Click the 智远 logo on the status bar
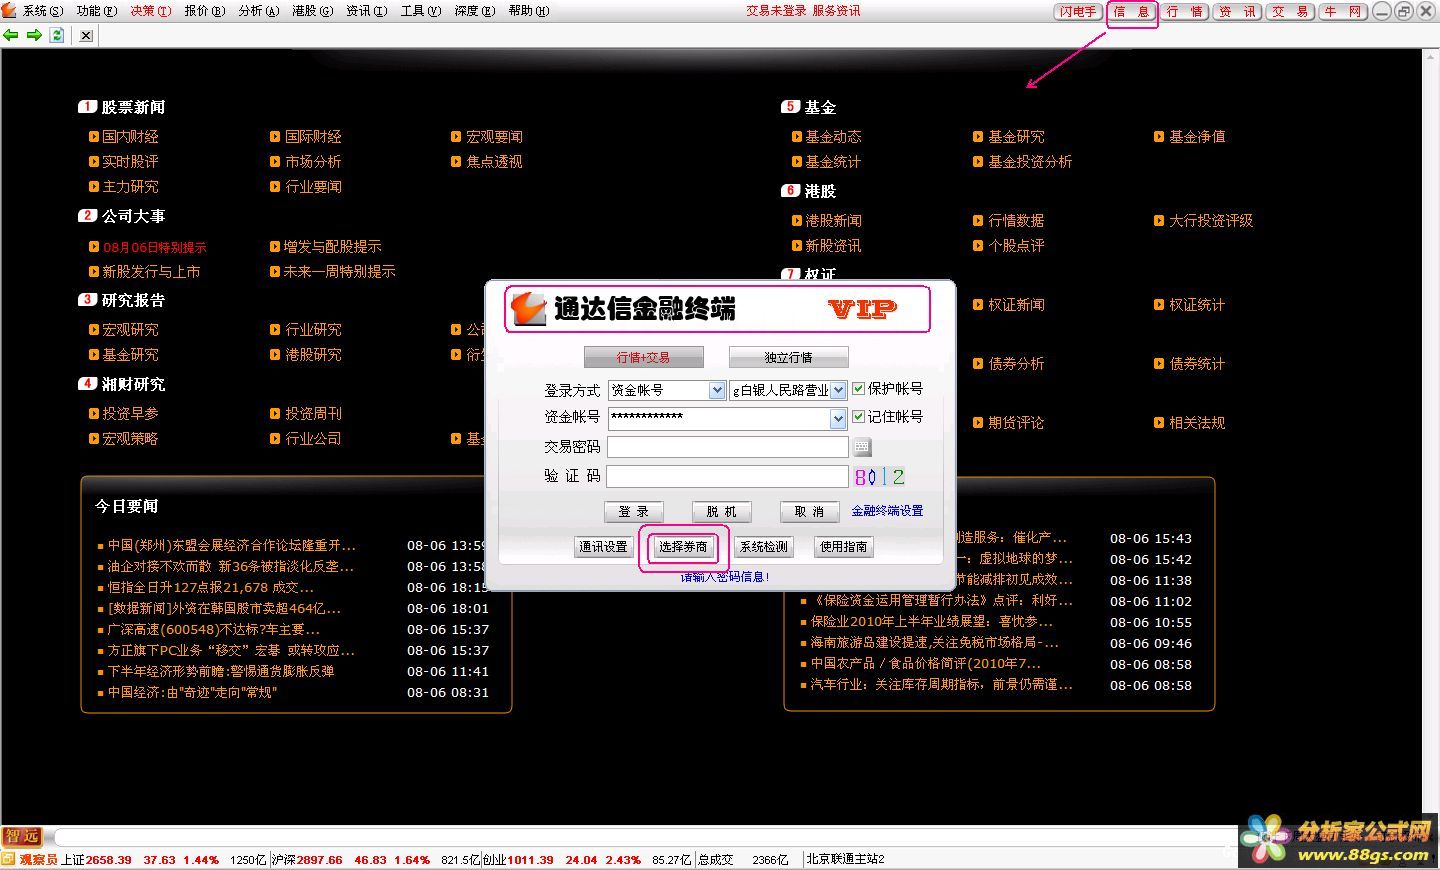1440x870 pixels. 22,836
